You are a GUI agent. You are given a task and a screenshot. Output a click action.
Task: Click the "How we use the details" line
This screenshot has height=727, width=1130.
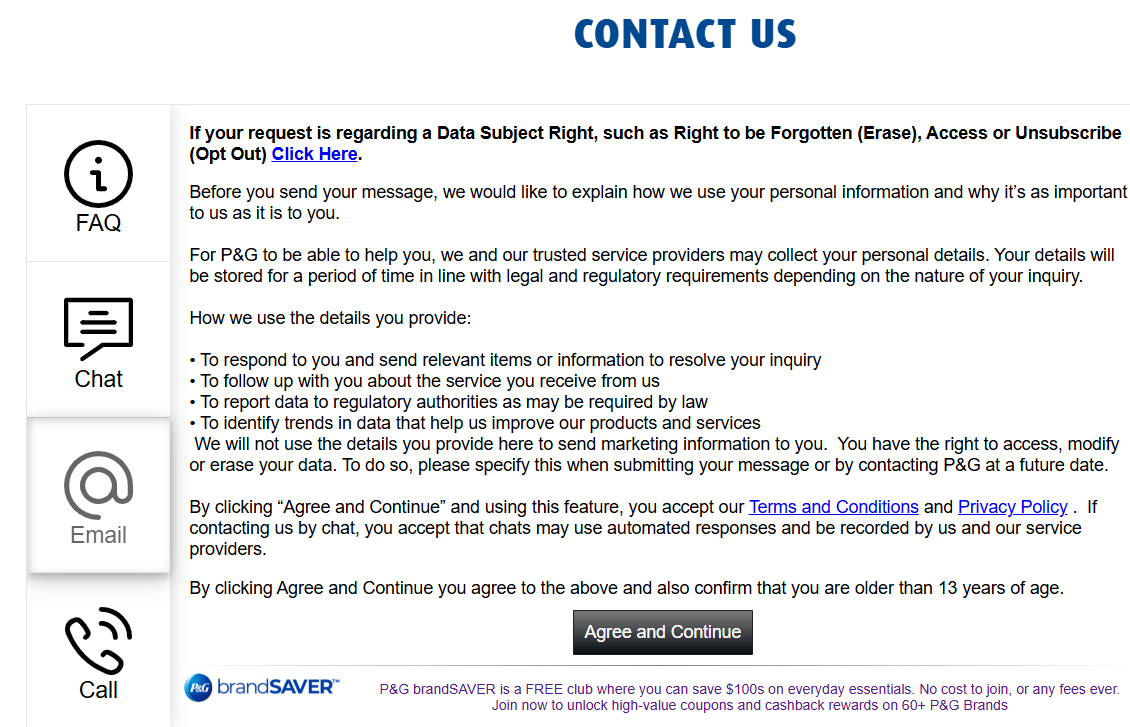[330, 318]
